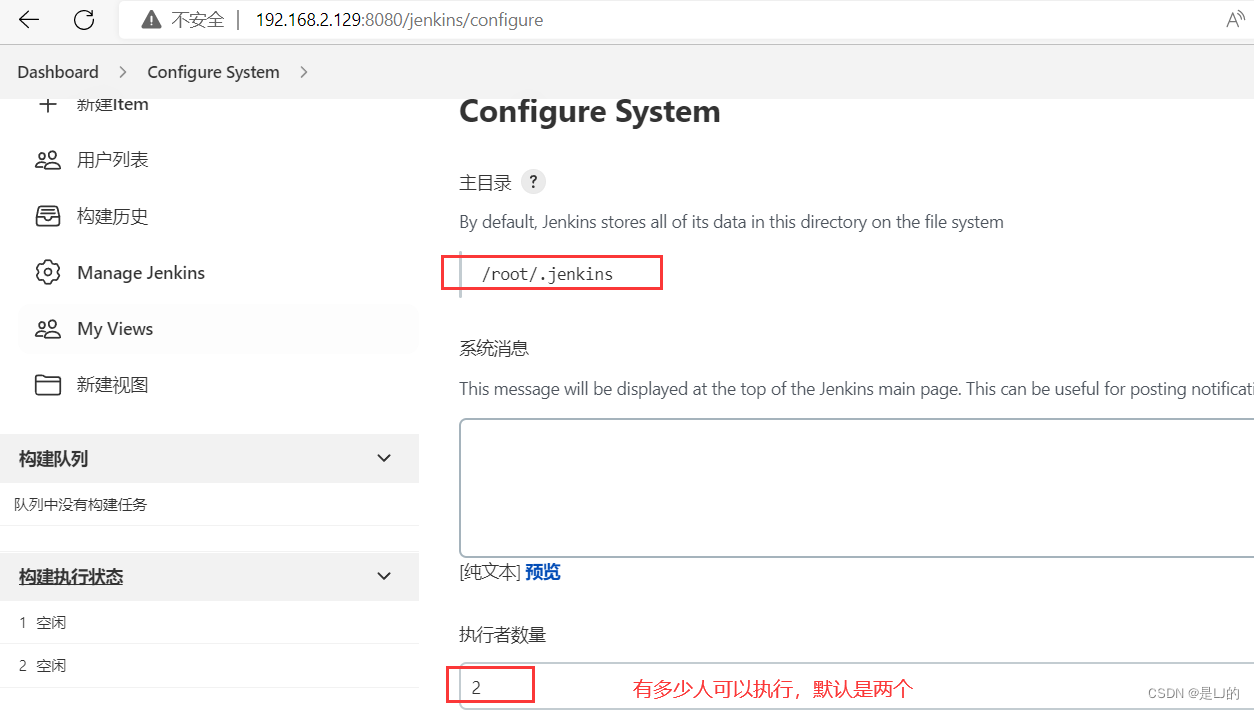Open read aloud icon in address bar

[x=1236, y=20]
